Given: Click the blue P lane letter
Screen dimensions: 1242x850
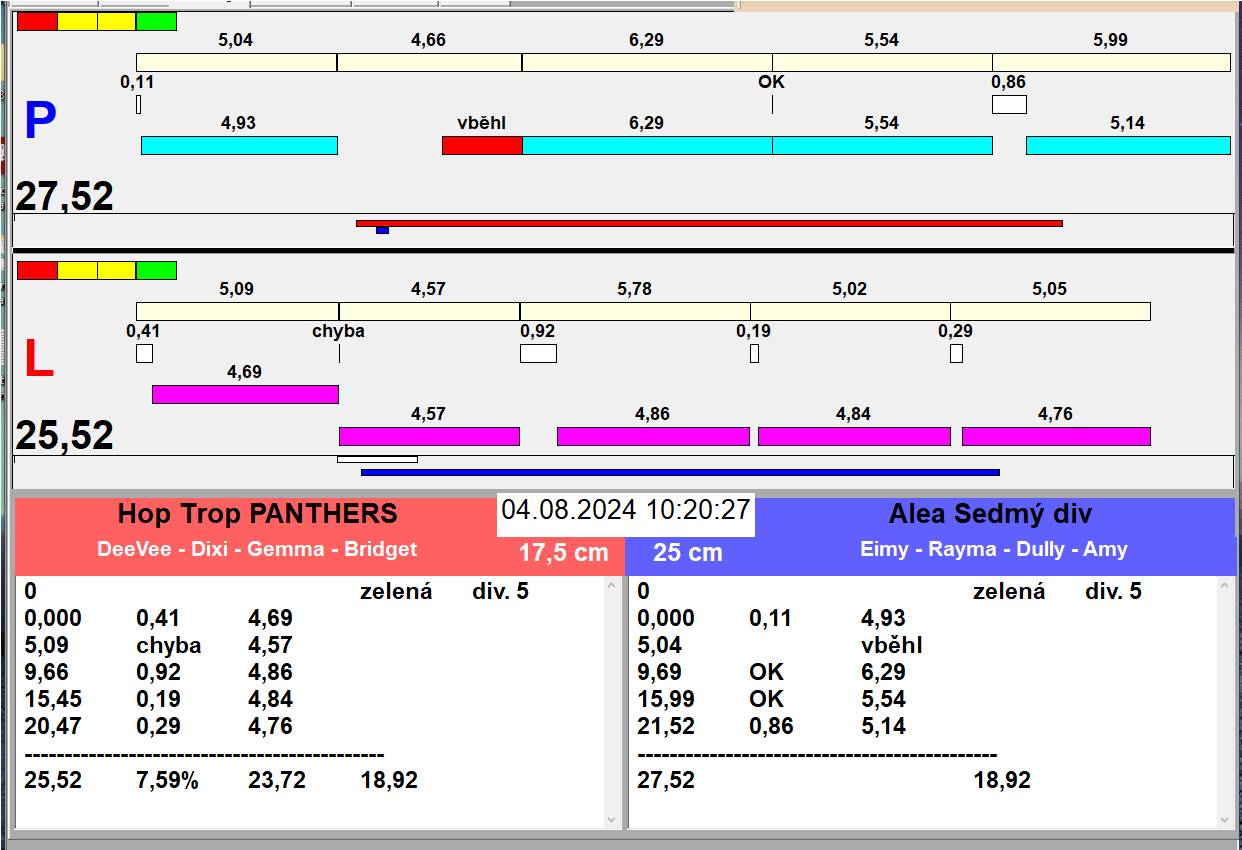Looking at the screenshot, I should (40, 122).
